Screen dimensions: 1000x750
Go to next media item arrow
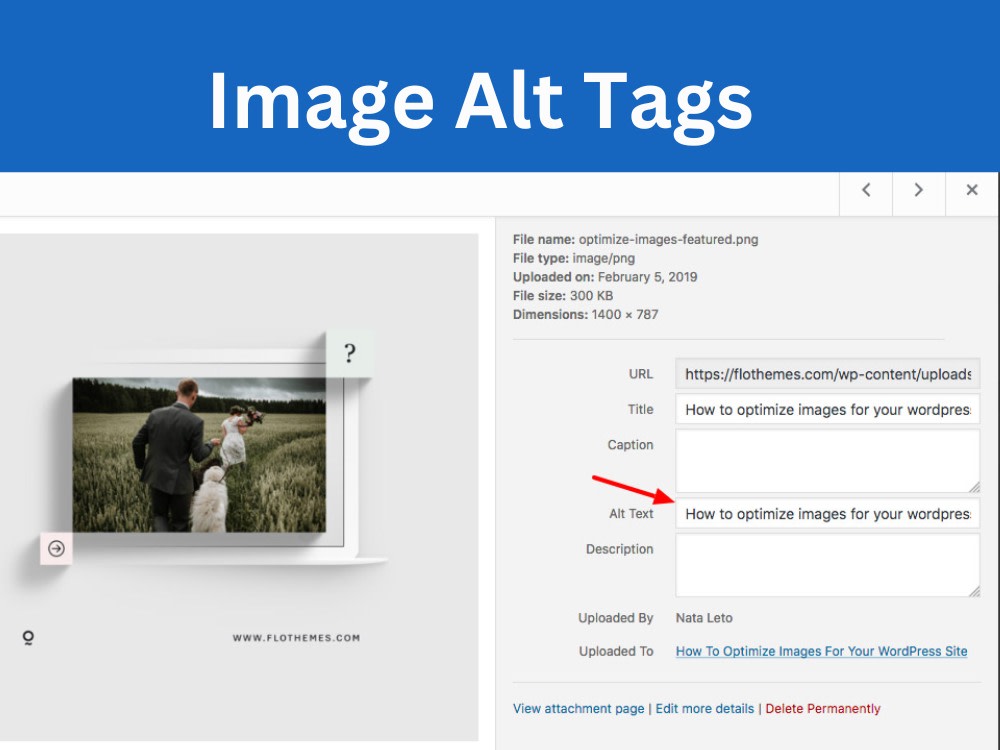click(918, 190)
